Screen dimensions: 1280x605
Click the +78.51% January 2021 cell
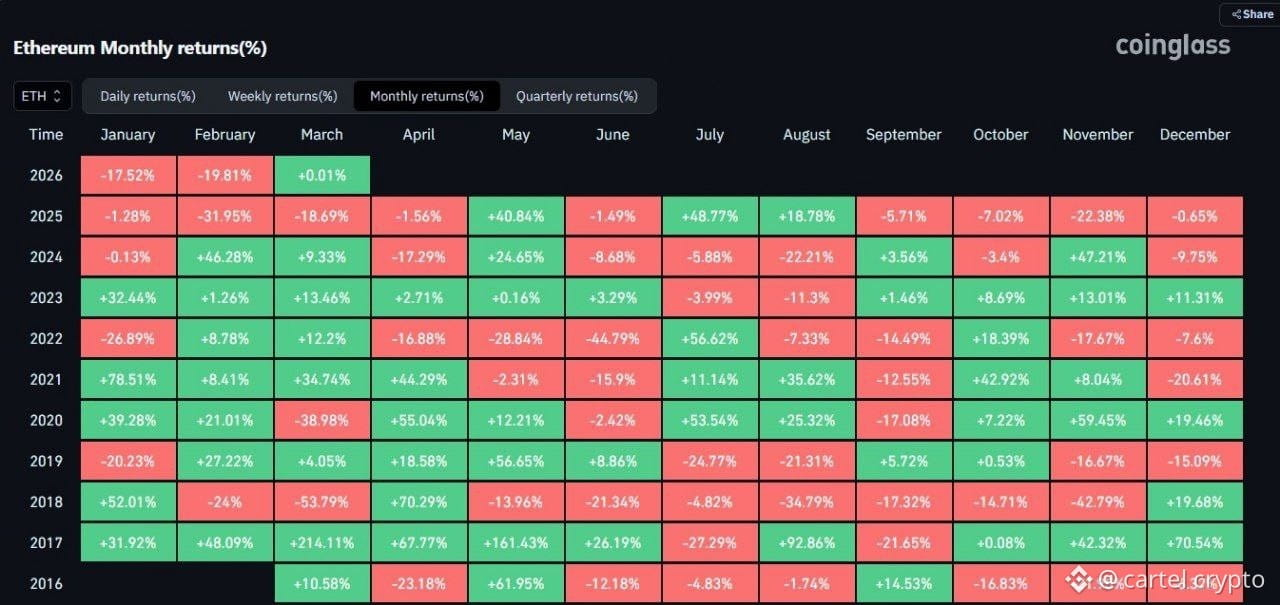(x=128, y=380)
